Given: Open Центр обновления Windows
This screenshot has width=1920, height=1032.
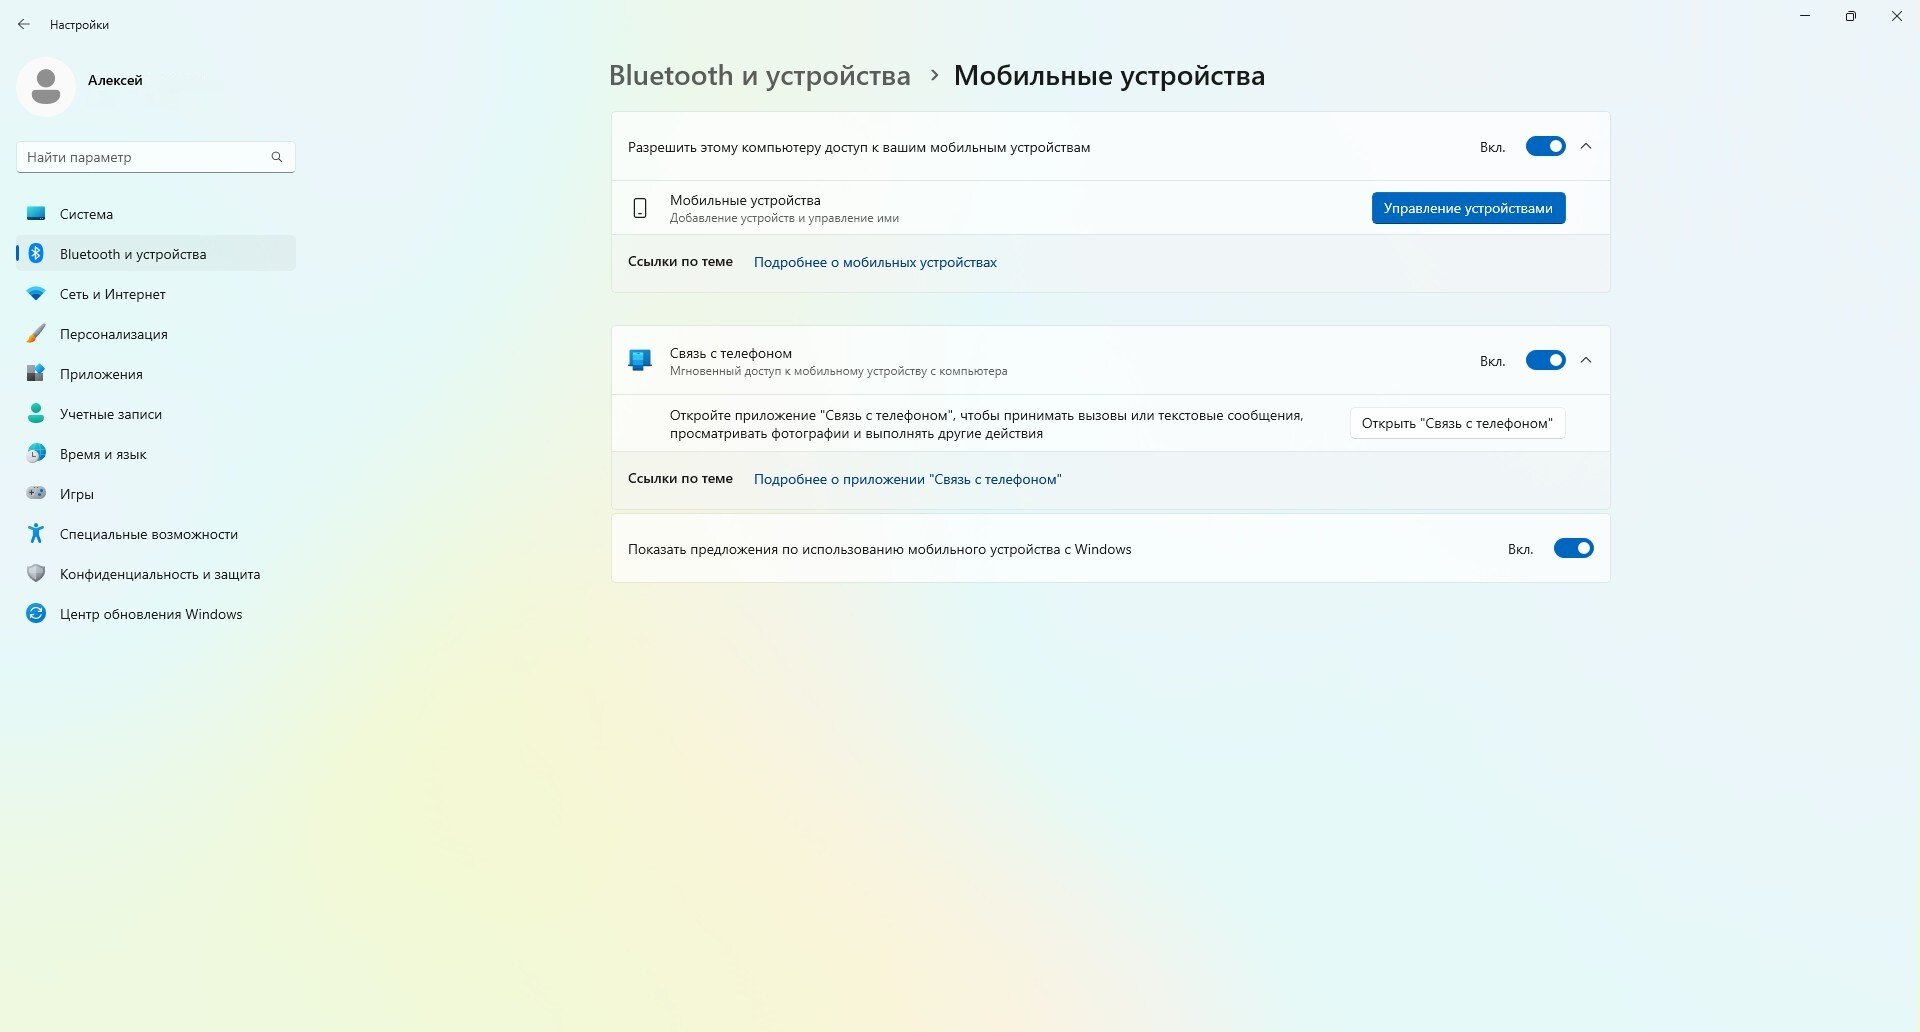Looking at the screenshot, I should click(156, 614).
